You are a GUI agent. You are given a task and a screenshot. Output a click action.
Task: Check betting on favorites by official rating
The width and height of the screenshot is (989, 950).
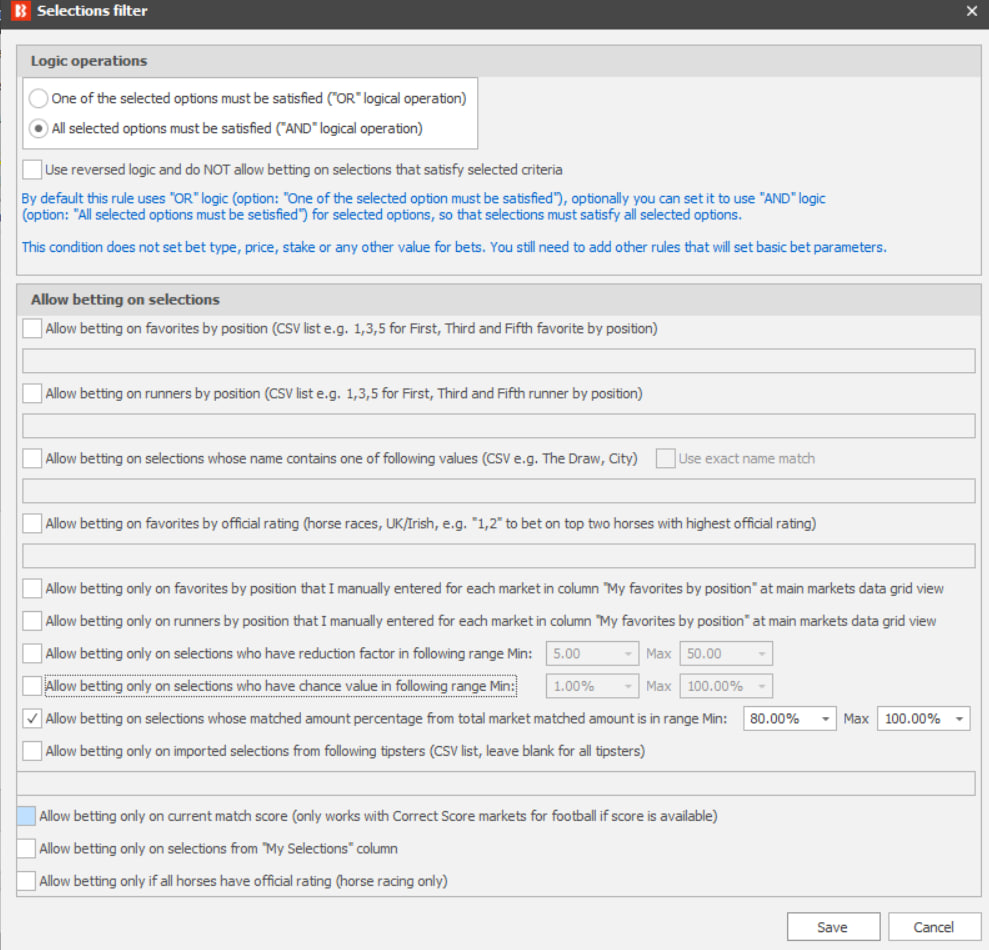(32, 524)
